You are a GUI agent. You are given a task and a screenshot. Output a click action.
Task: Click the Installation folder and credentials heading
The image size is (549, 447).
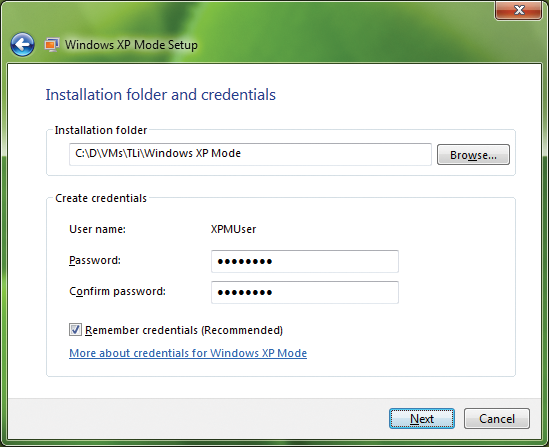pos(161,95)
